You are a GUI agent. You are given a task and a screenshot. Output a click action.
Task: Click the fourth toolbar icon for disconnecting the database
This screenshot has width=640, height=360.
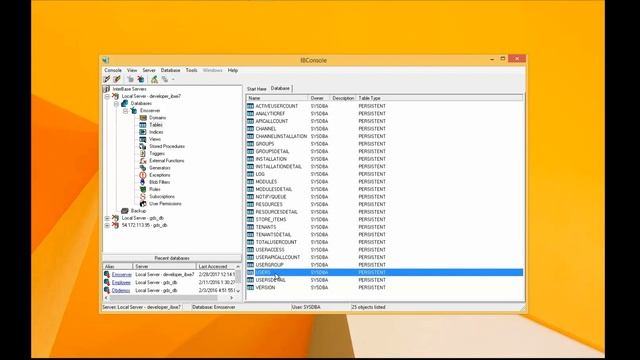(141, 79)
